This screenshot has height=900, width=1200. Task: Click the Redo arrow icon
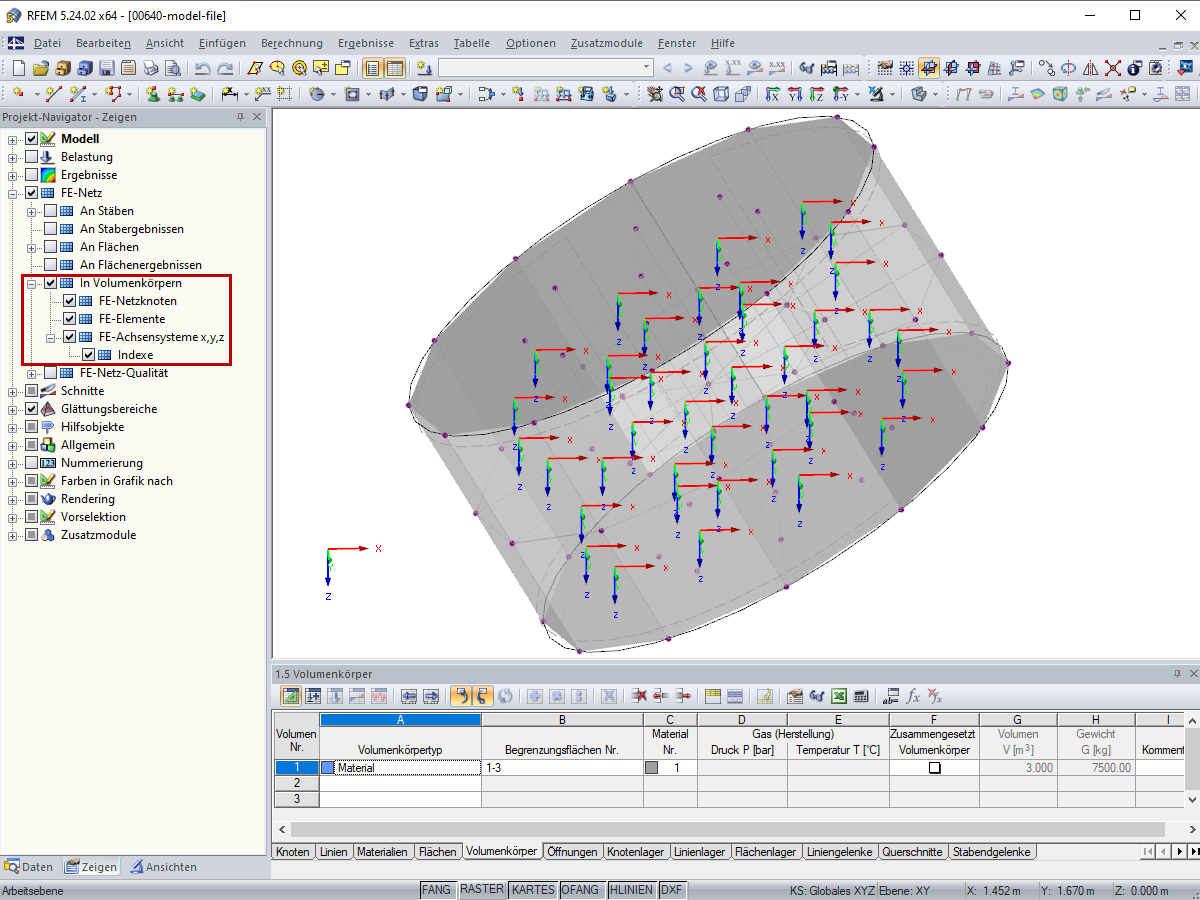click(225, 68)
